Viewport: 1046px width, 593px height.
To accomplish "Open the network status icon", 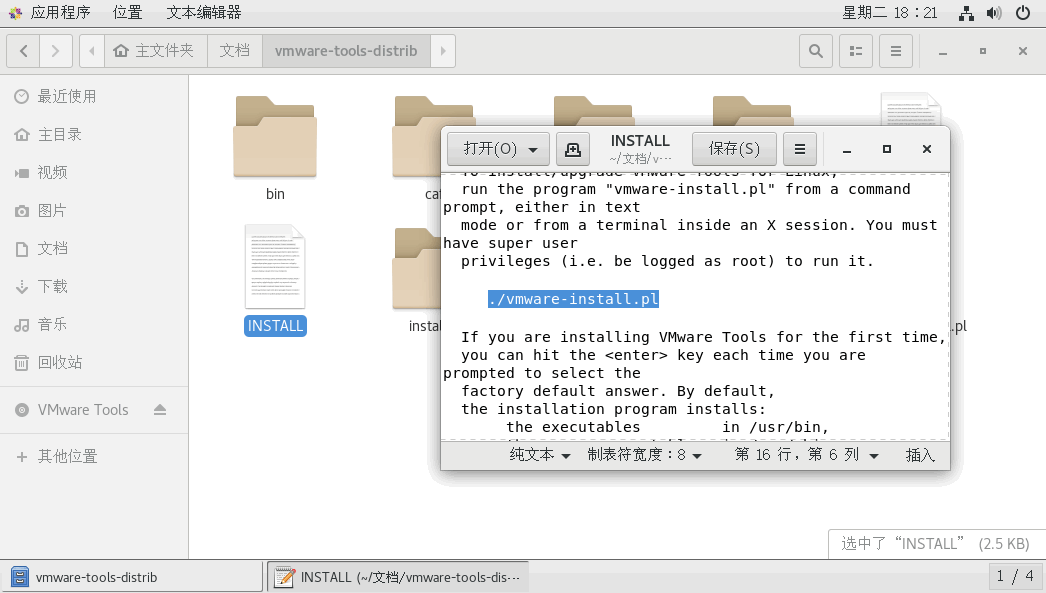I will pyautogui.click(x=966, y=13).
